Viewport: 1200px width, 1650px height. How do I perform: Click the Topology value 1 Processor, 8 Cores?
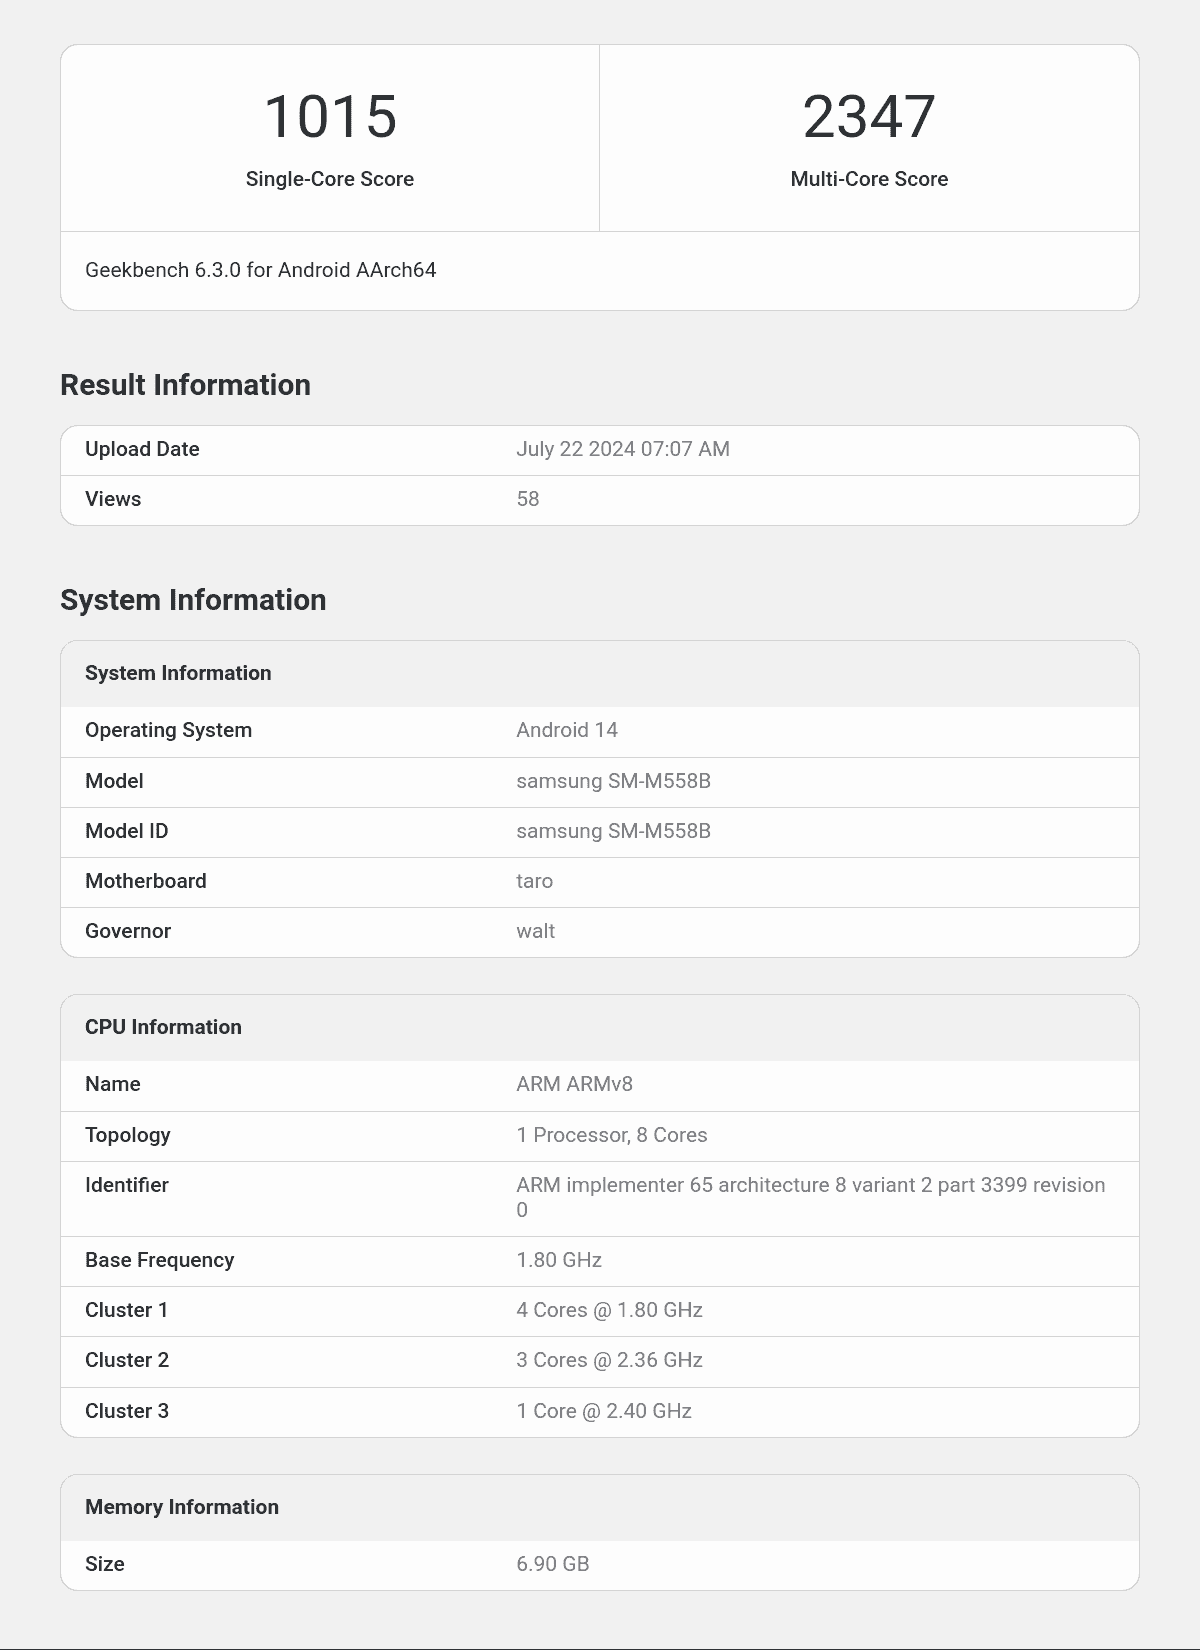(x=611, y=1135)
